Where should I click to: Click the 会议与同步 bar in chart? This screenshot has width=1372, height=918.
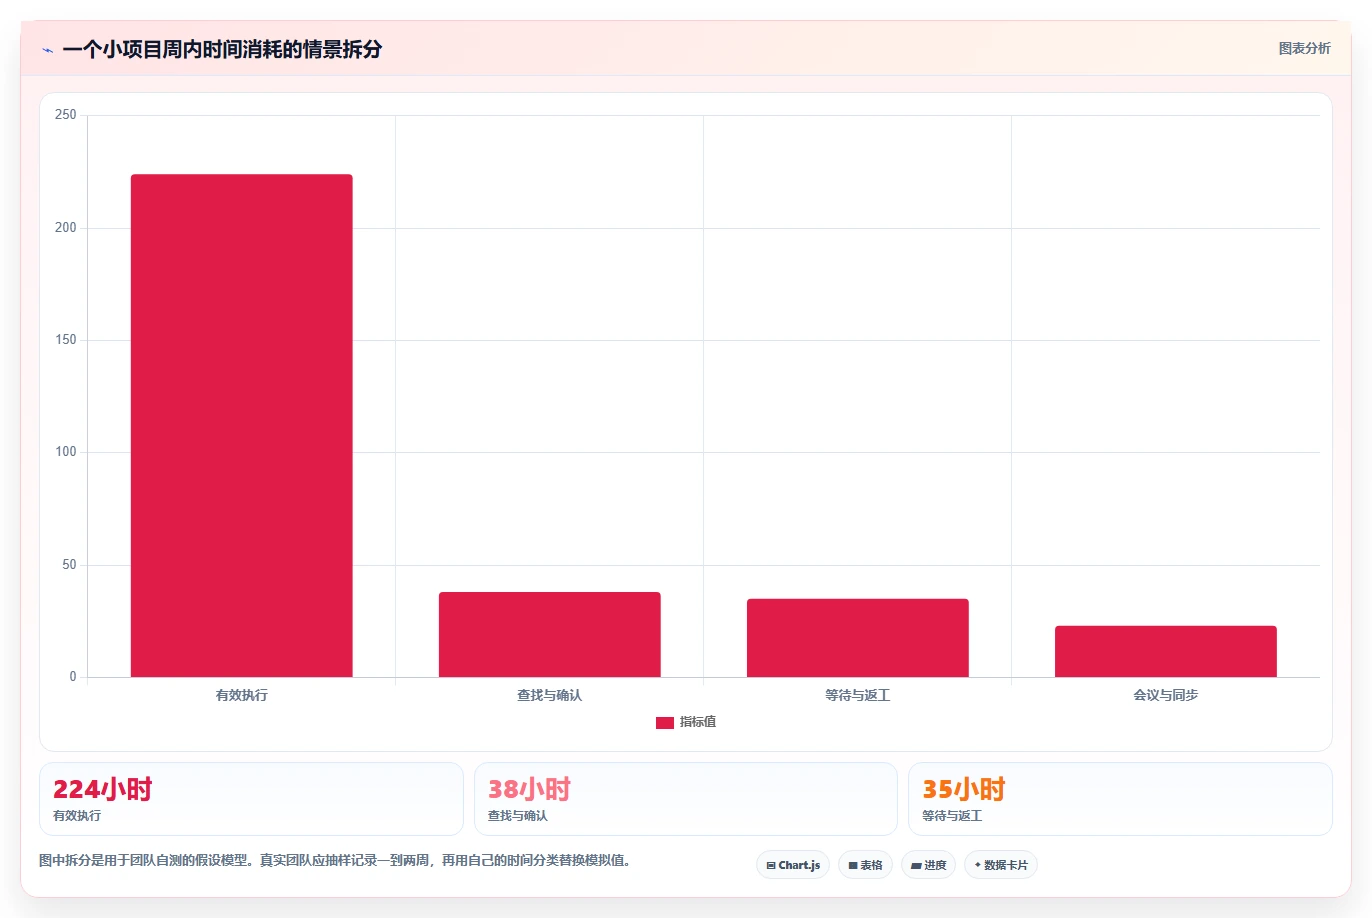click(x=1166, y=652)
